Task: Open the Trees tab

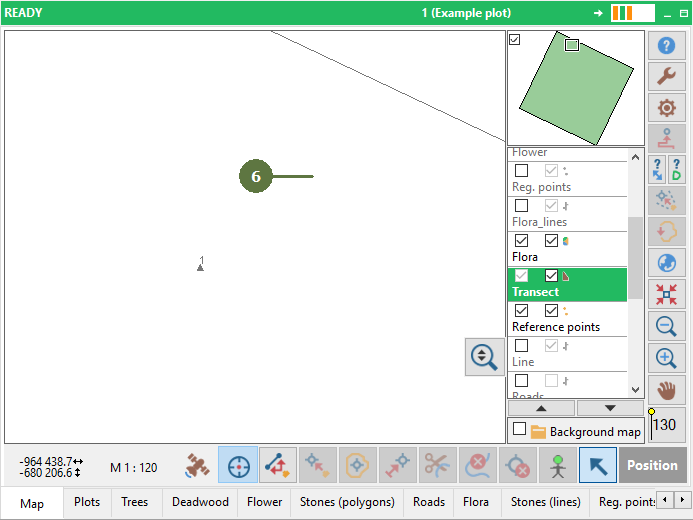Action: 135,502
